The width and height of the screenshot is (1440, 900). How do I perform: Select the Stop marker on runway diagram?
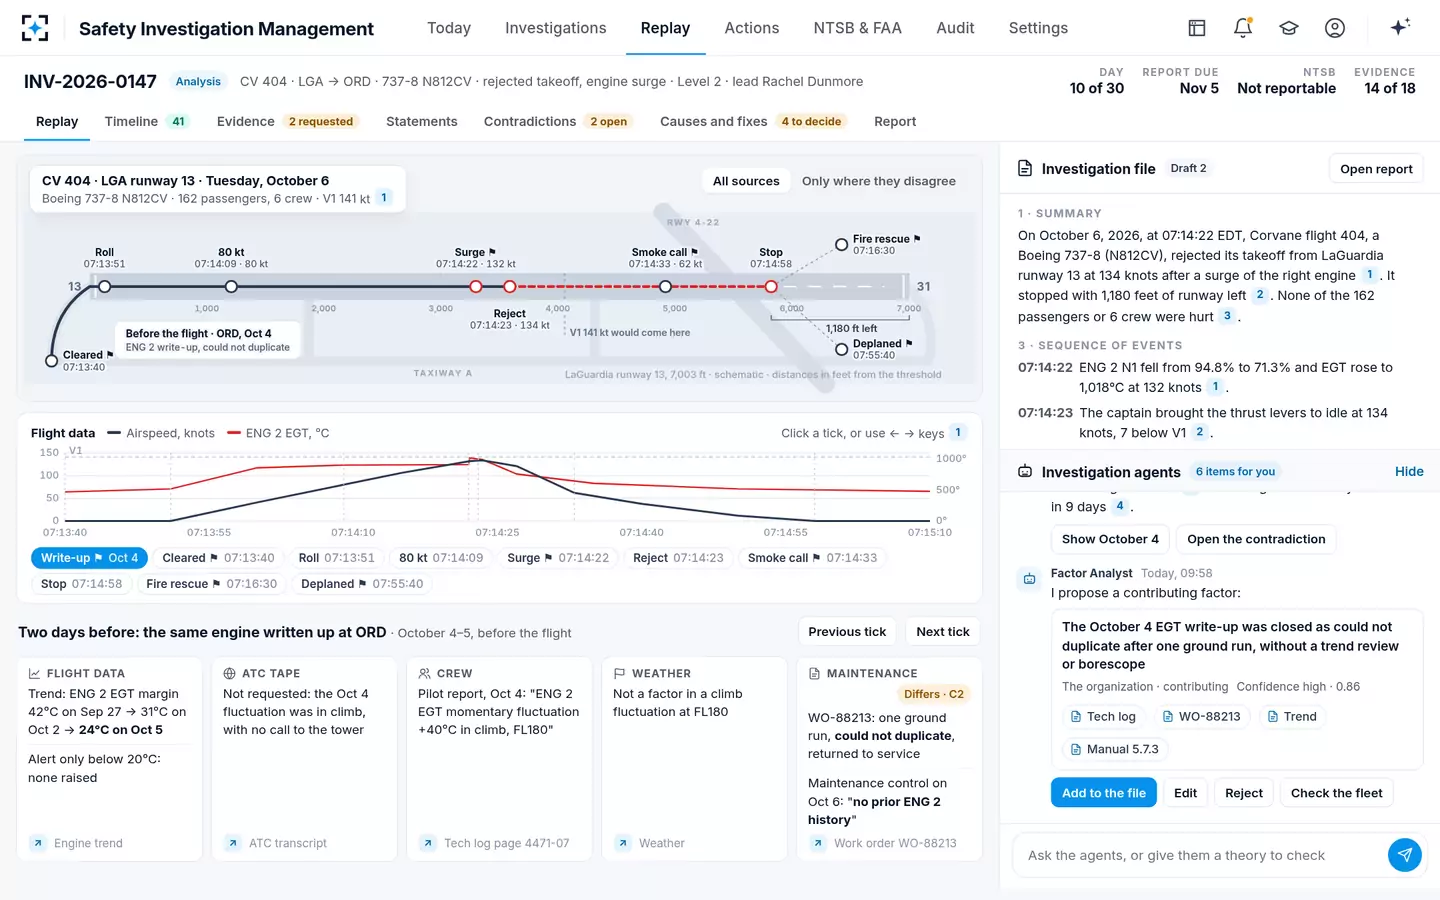point(771,287)
